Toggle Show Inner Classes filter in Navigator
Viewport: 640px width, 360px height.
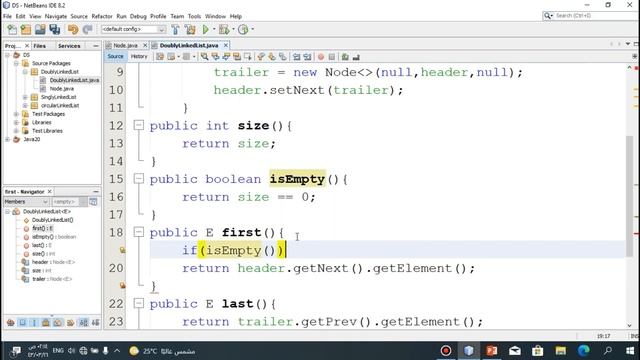pyautogui.click(x=58, y=322)
